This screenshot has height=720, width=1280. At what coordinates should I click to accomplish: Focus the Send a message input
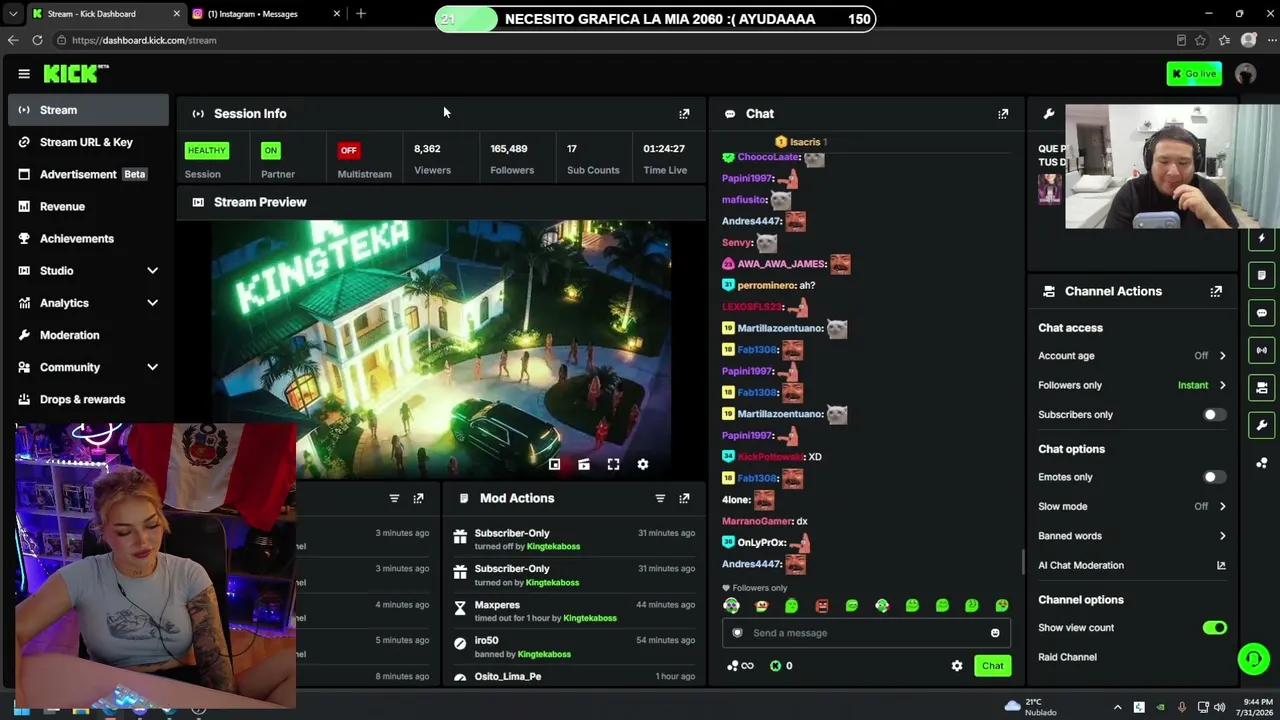[x=866, y=633]
